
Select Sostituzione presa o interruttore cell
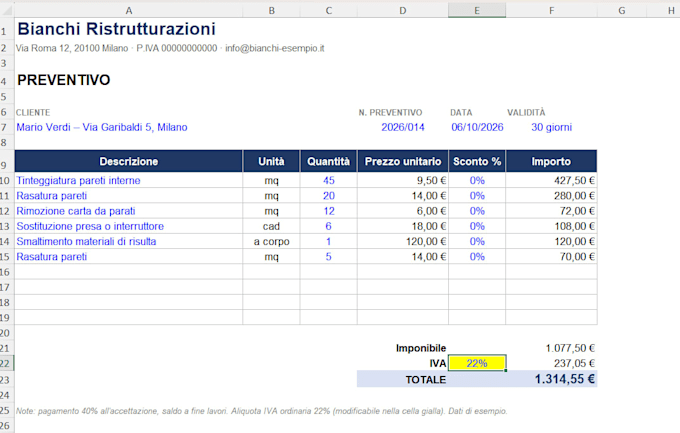coord(128,226)
